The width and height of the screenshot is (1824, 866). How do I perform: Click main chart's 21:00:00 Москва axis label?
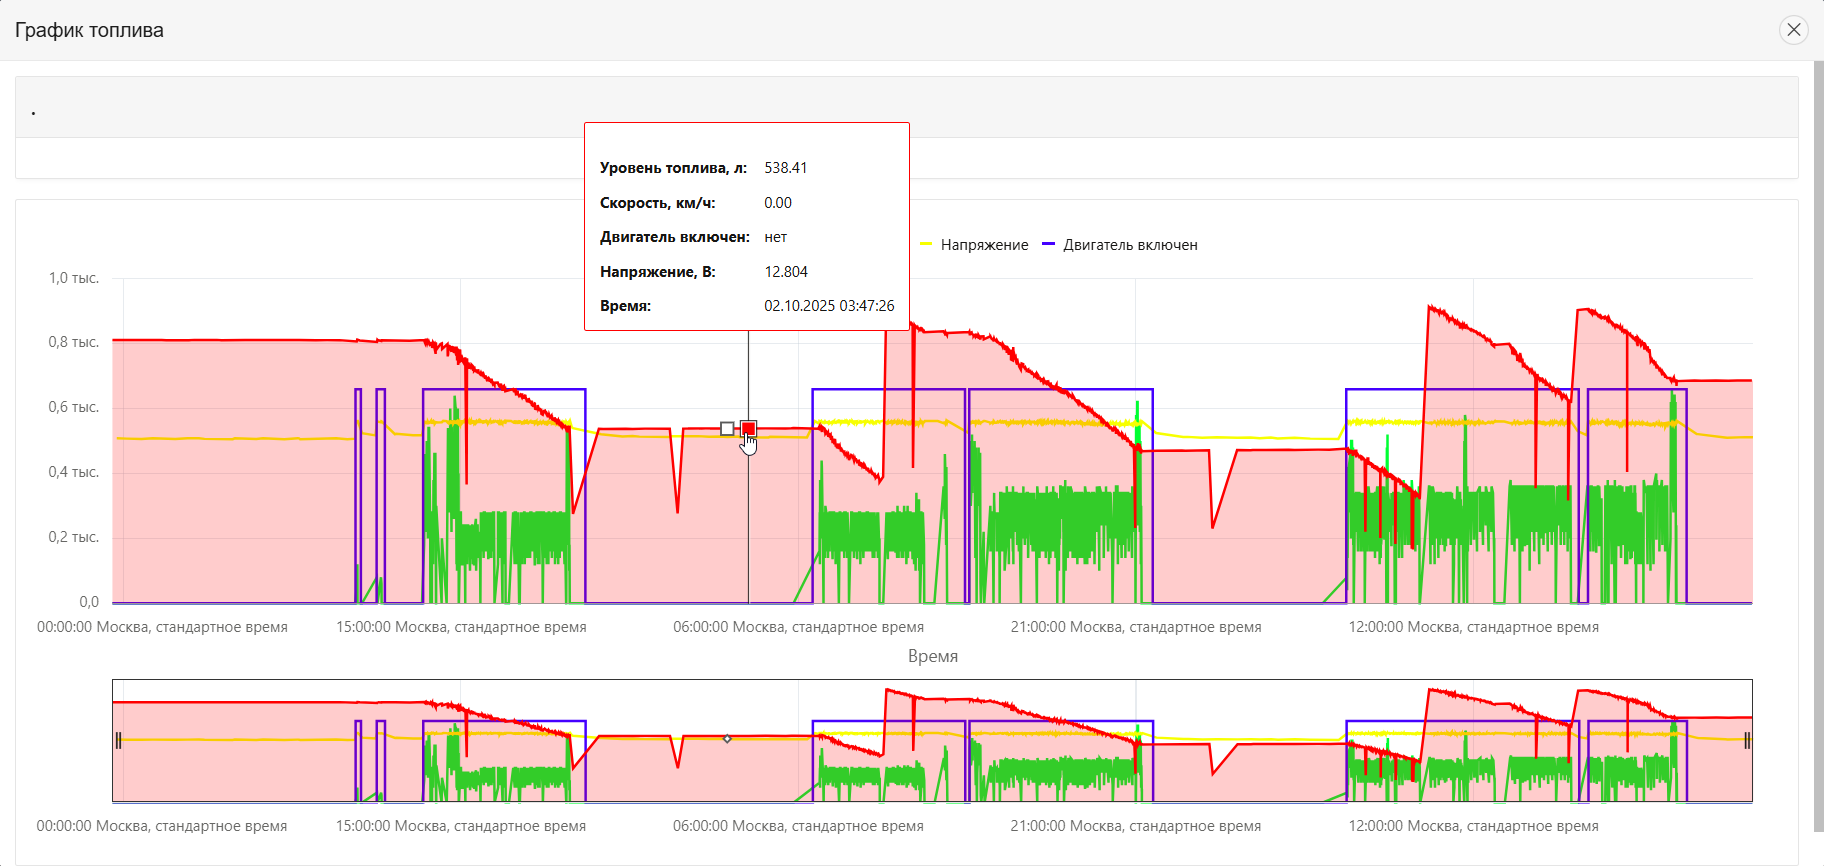pos(1136,627)
